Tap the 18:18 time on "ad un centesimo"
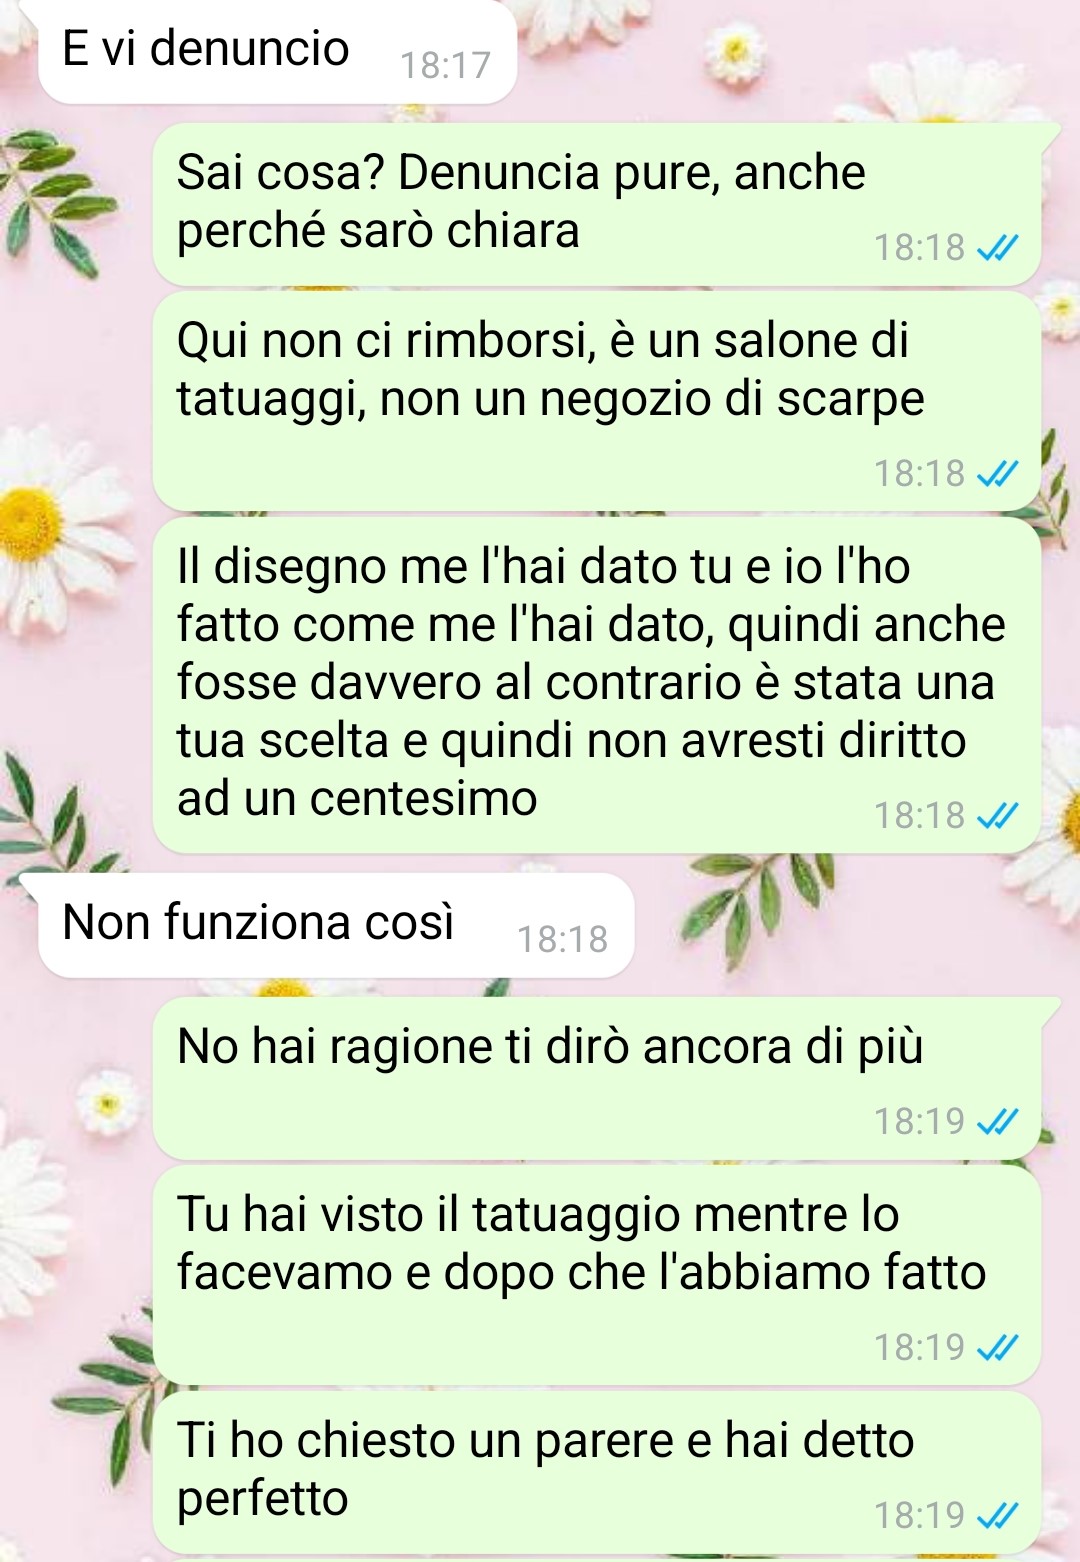This screenshot has height=1562, width=1080. [x=920, y=816]
